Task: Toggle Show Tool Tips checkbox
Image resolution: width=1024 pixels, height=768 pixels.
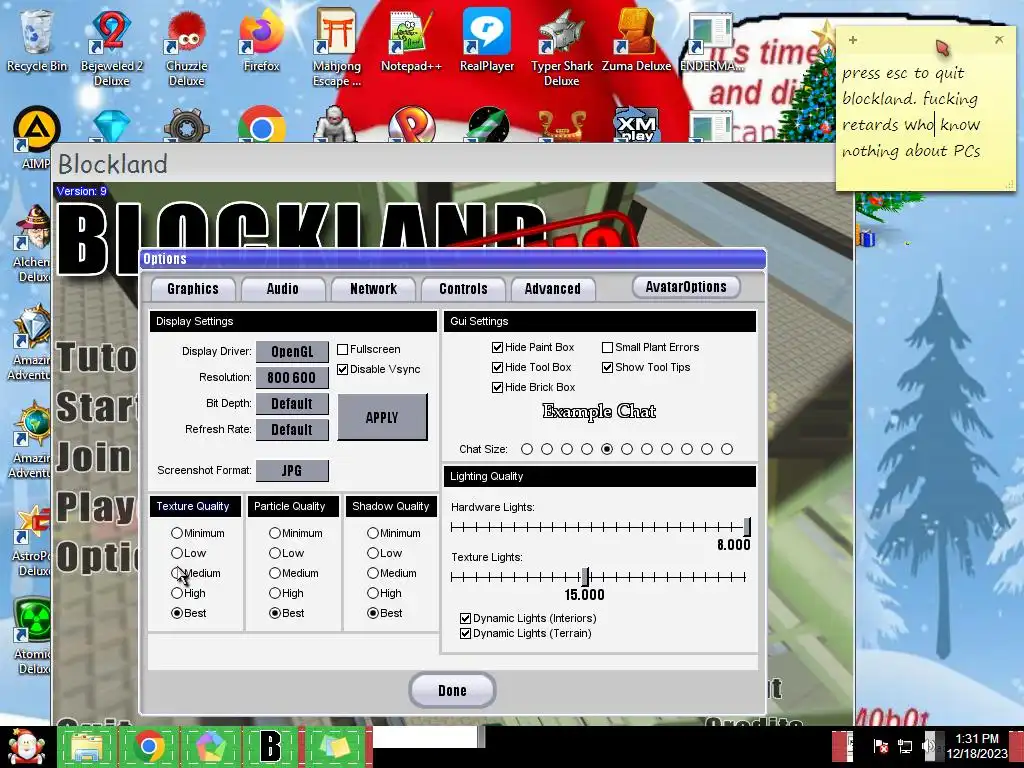Action: 607,368
